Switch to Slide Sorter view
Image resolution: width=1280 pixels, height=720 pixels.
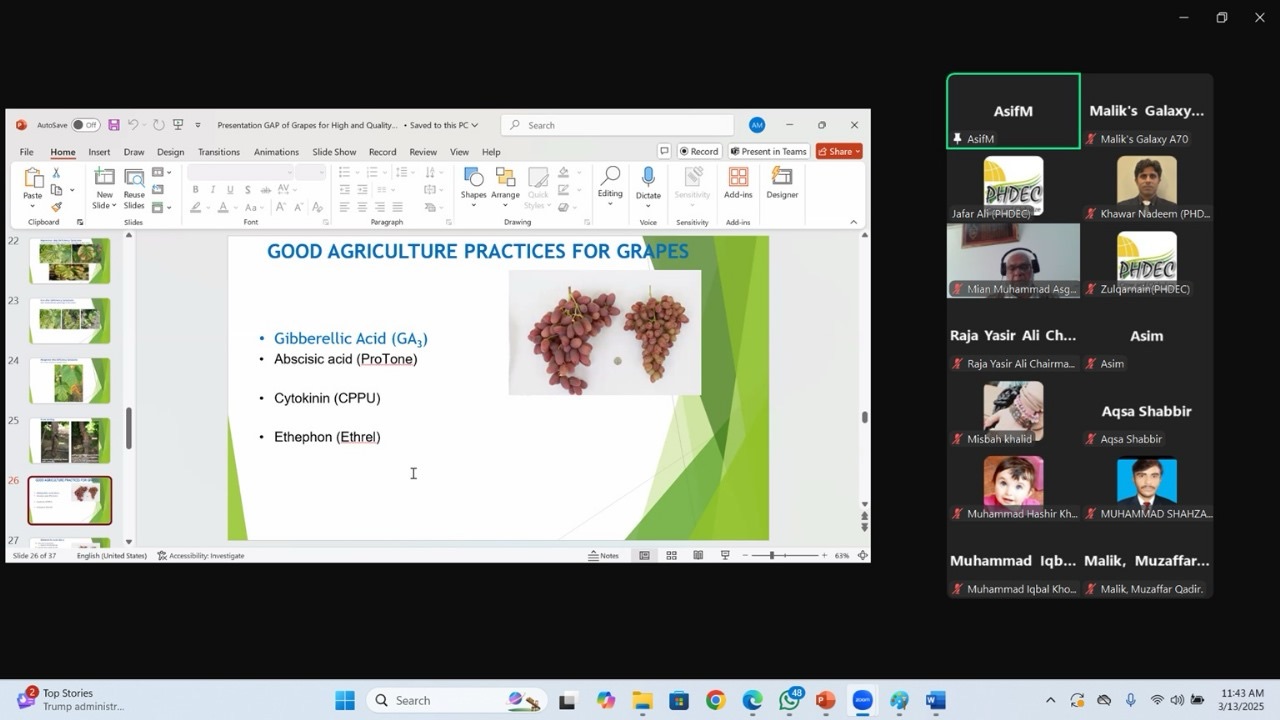pos(671,555)
